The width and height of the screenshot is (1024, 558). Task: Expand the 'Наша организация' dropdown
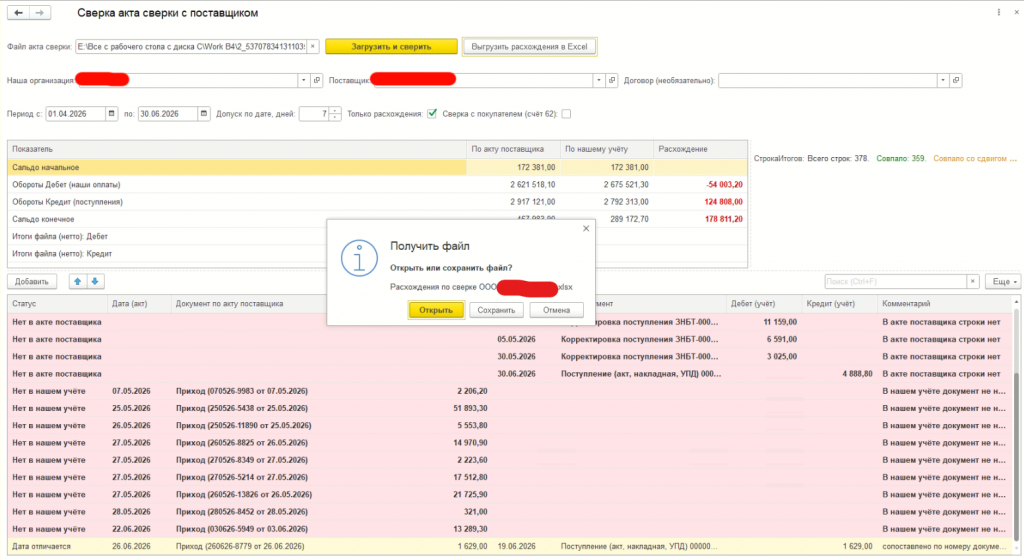pos(304,80)
